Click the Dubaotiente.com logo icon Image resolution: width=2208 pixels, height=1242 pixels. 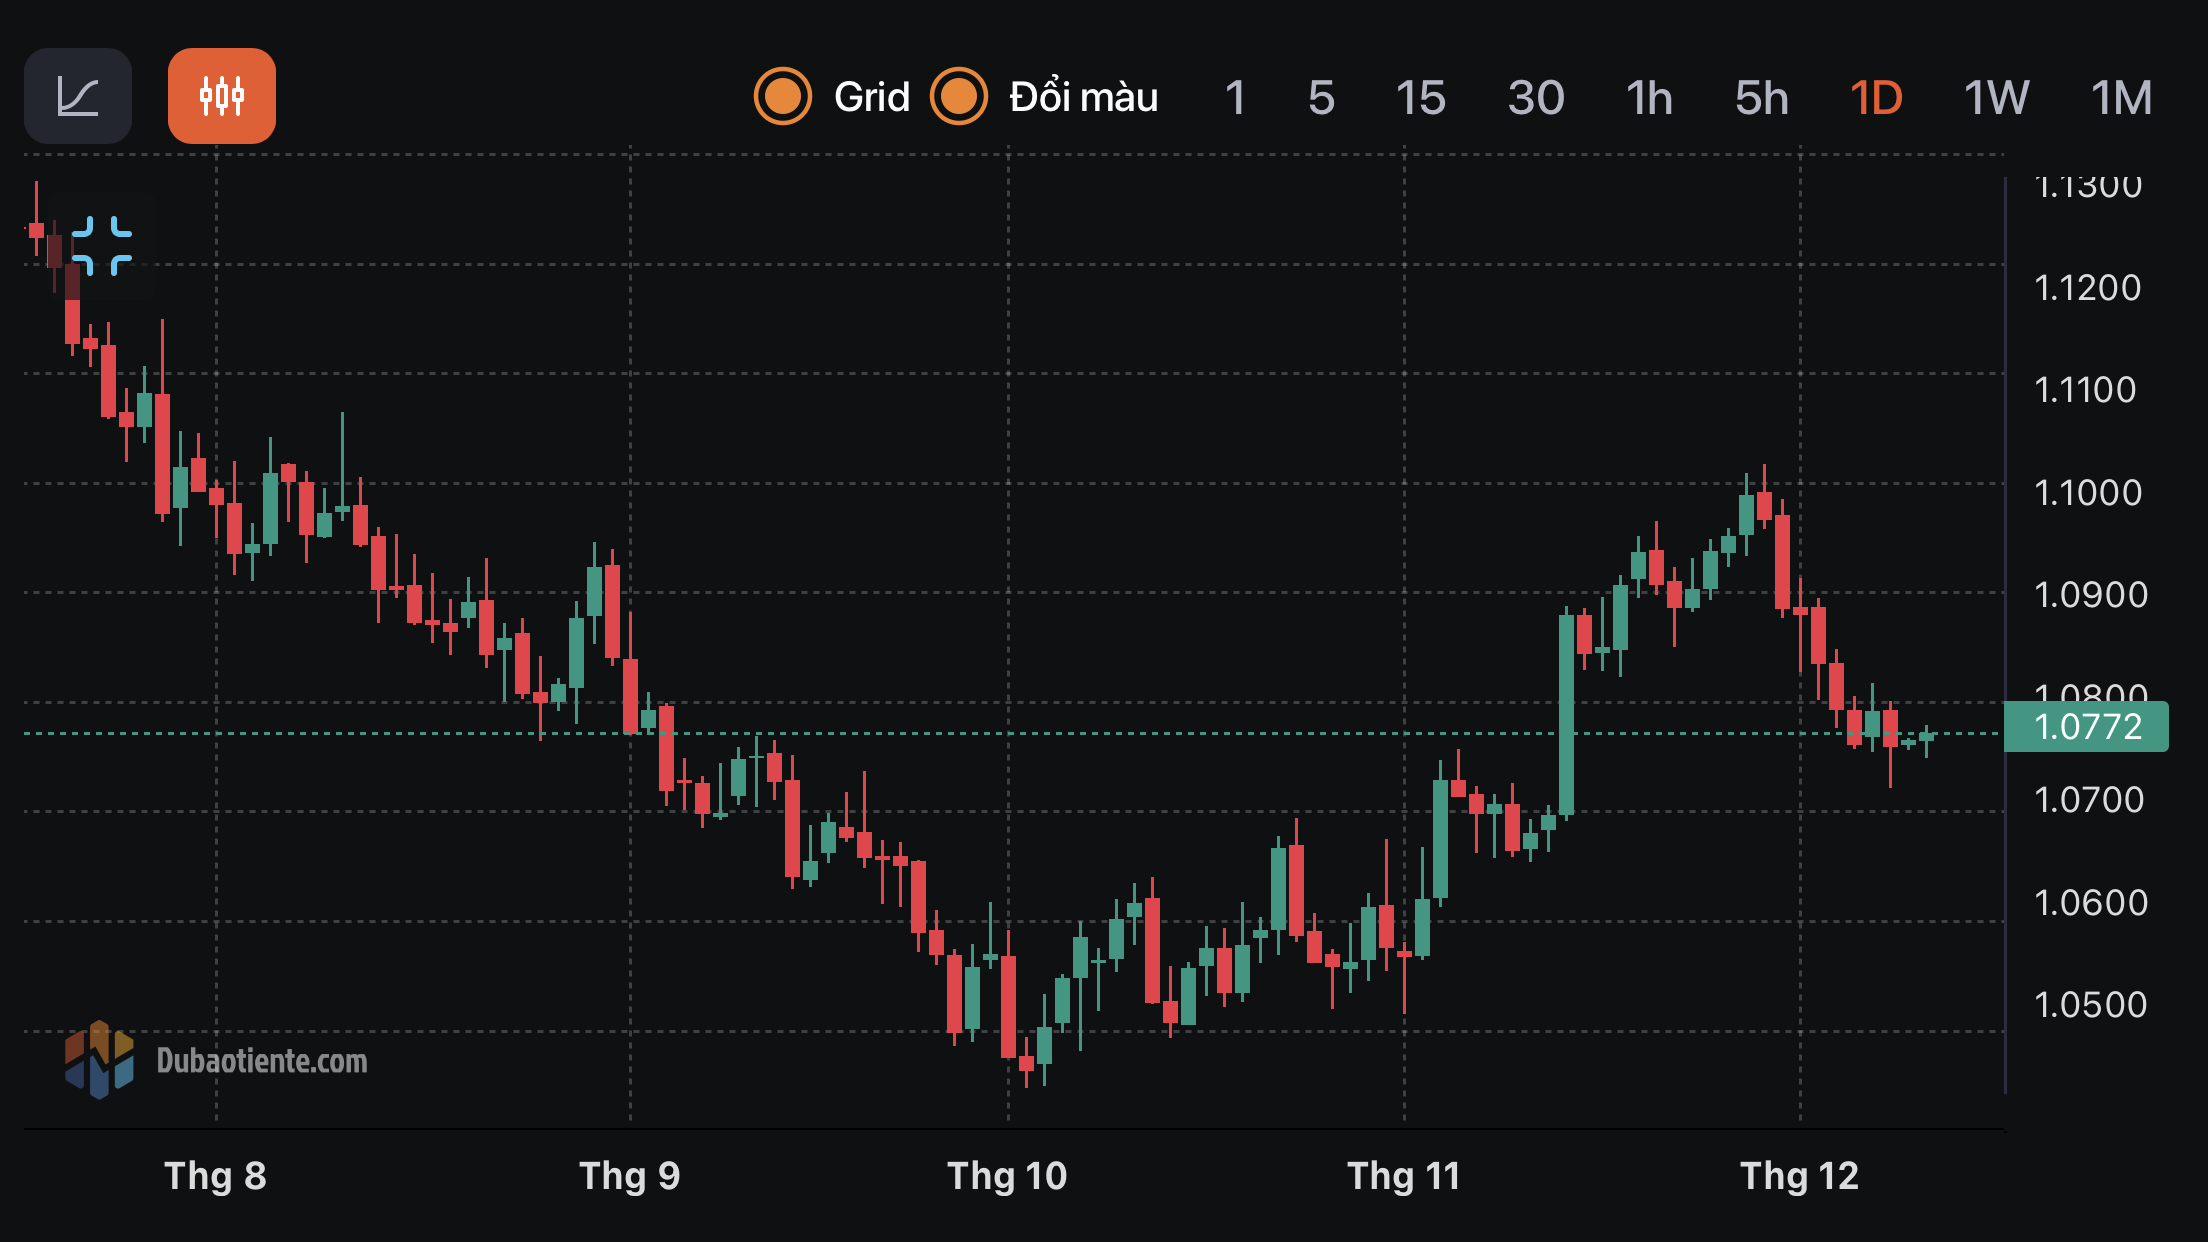[99, 1059]
